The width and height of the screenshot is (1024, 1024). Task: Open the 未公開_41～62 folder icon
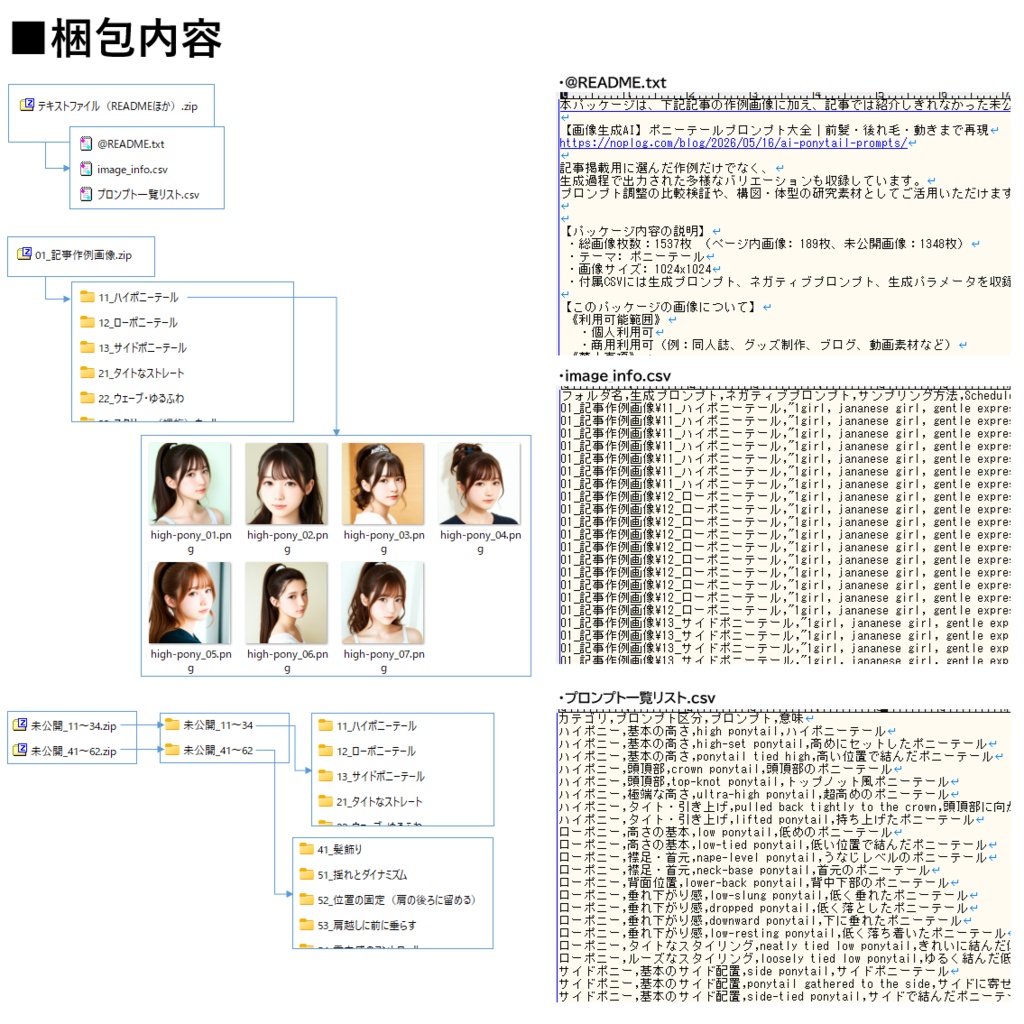(172, 749)
